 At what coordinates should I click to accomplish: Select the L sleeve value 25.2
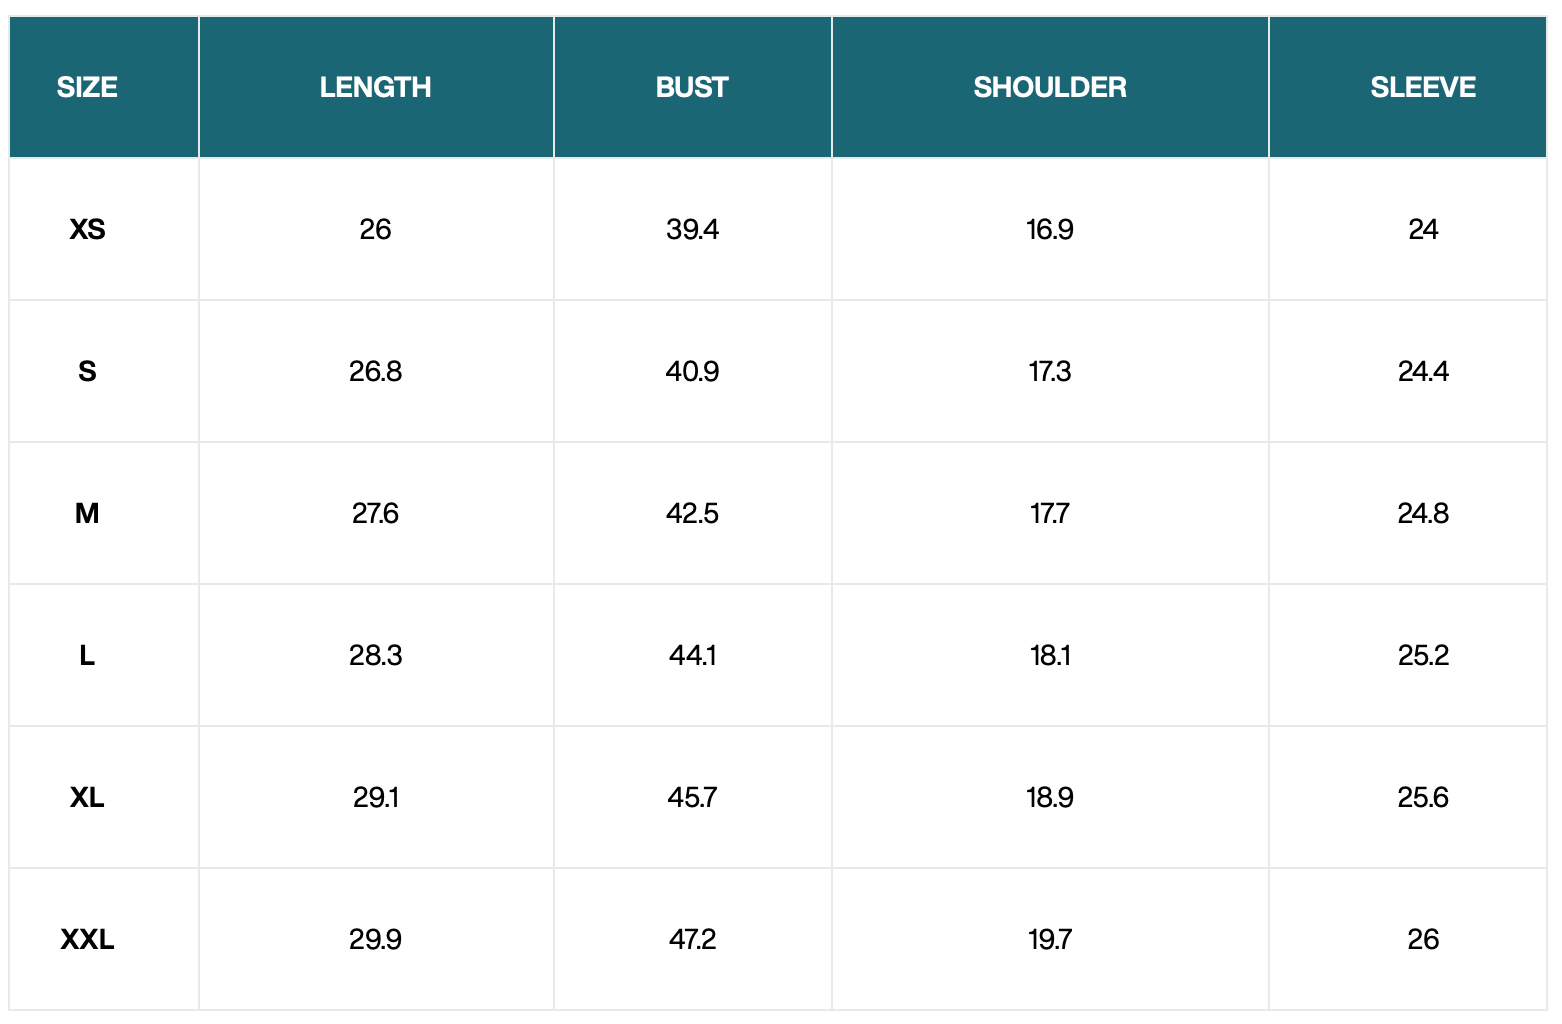(x=1423, y=655)
